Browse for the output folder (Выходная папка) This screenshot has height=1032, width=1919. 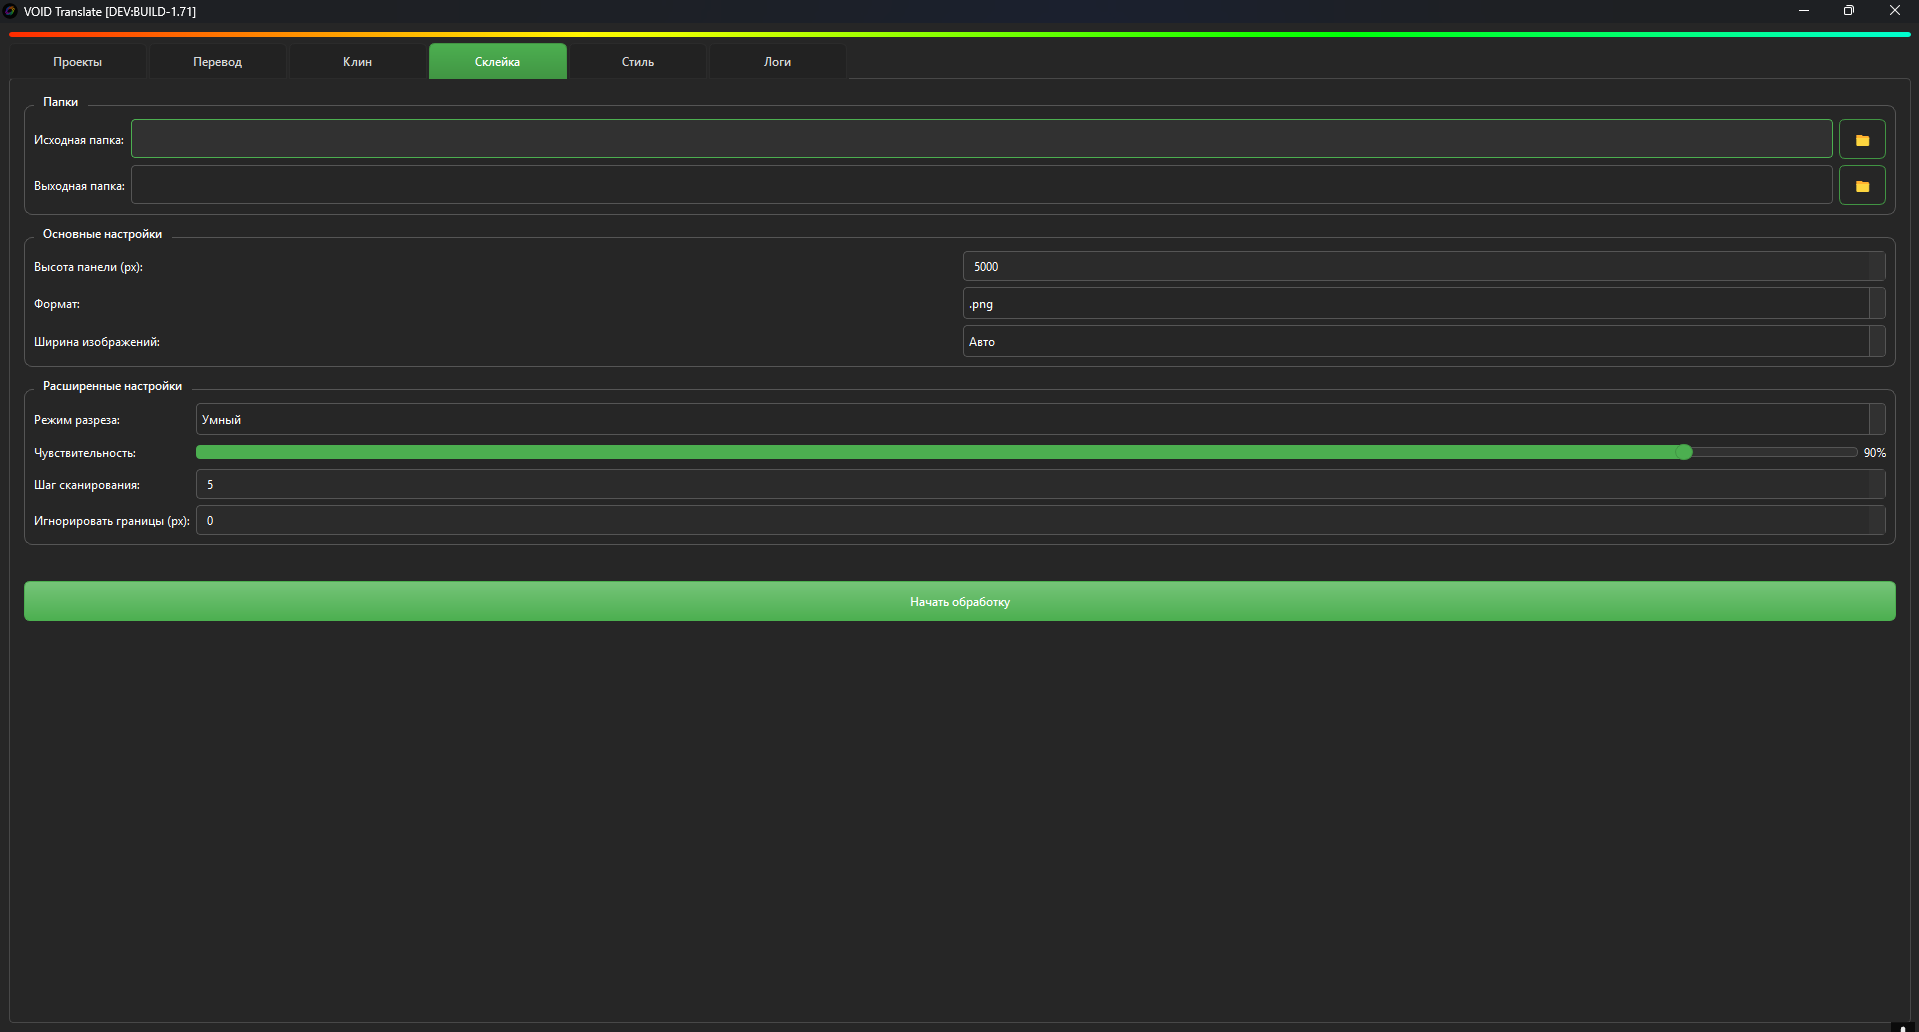[x=1861, y=186]
